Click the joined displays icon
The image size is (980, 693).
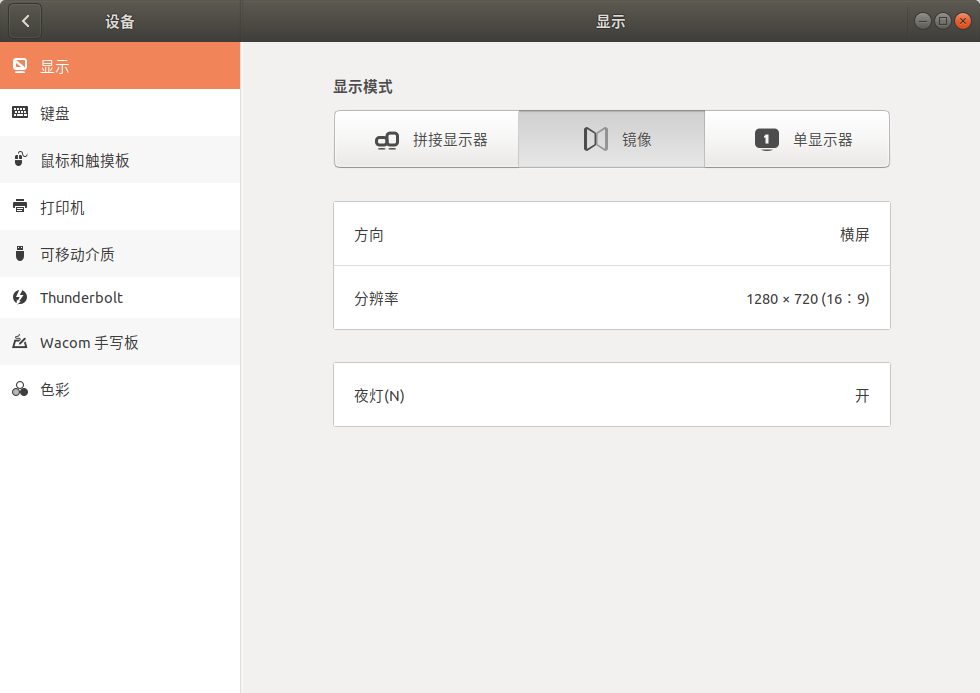(x=387, y=140)
